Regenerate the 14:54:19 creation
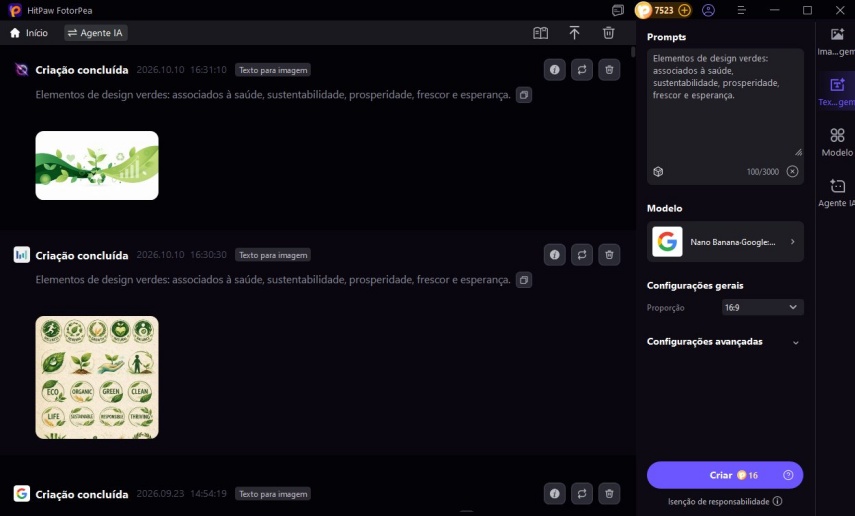This screenshot has width=855, height=516. point(582,494)
